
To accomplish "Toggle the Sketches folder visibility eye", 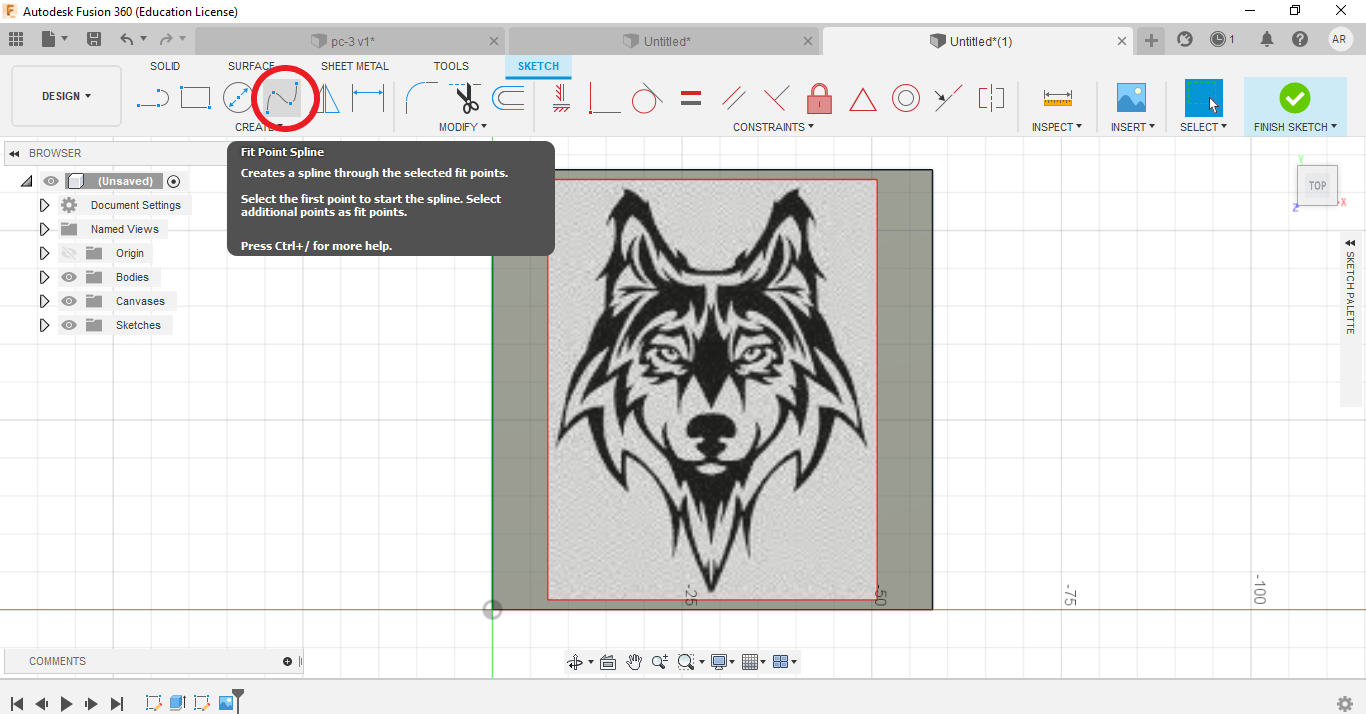I will (69, 325).
